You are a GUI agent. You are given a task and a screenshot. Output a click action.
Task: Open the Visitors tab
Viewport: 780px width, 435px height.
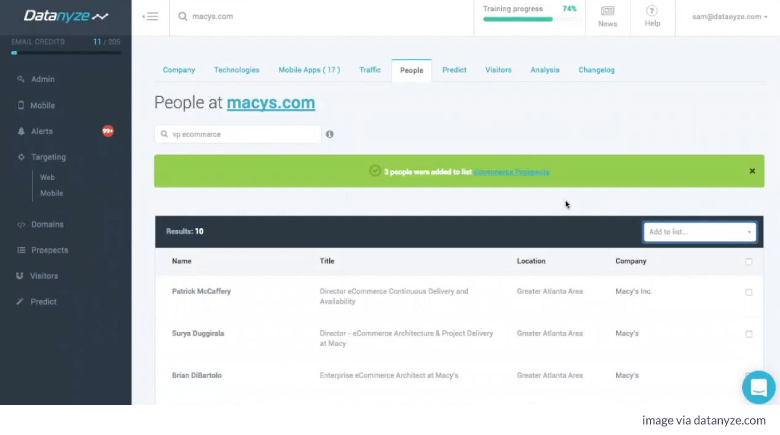click(498, 70)
